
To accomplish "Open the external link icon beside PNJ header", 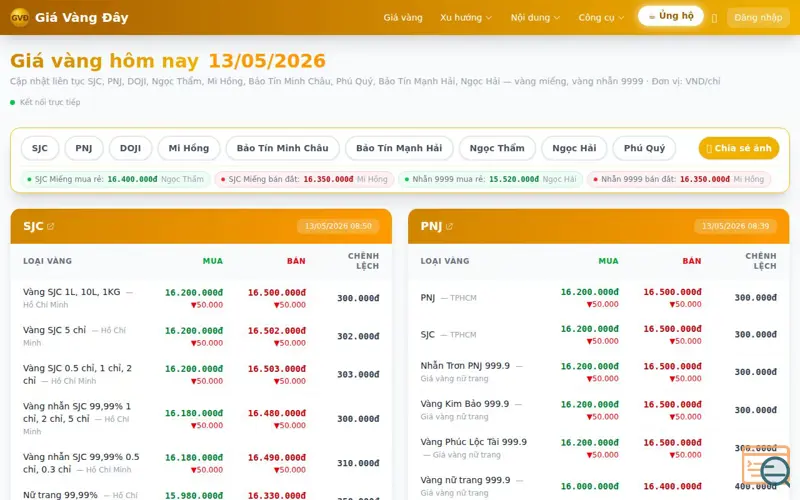I will (449, 227).
